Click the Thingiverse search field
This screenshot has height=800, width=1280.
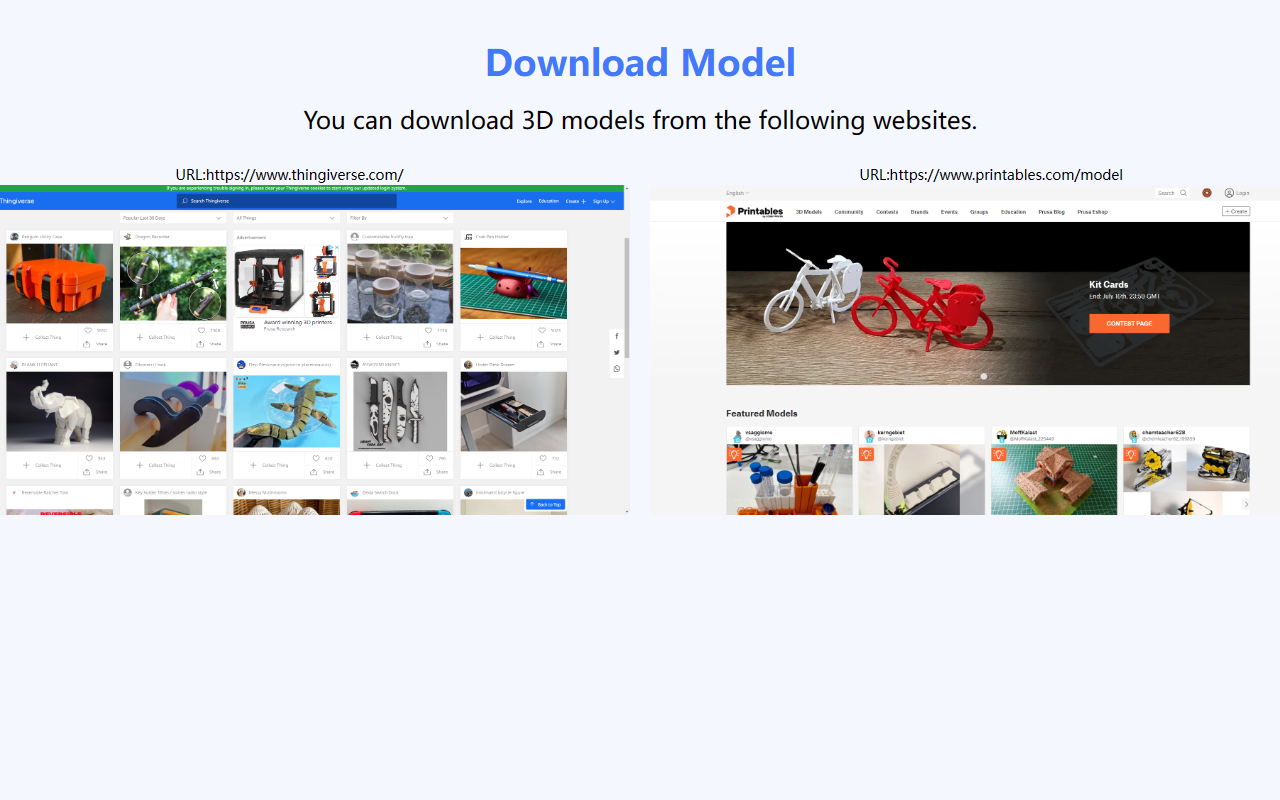point(285,201)
